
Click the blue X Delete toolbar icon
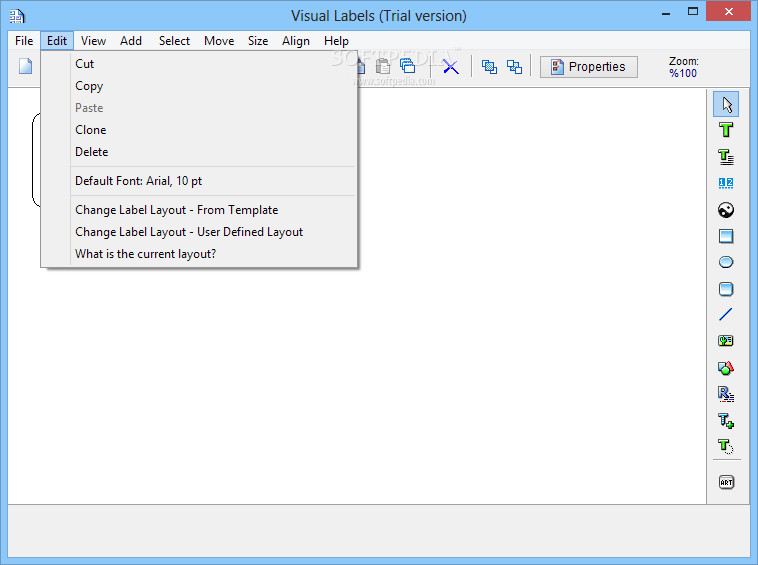(451, 67)
